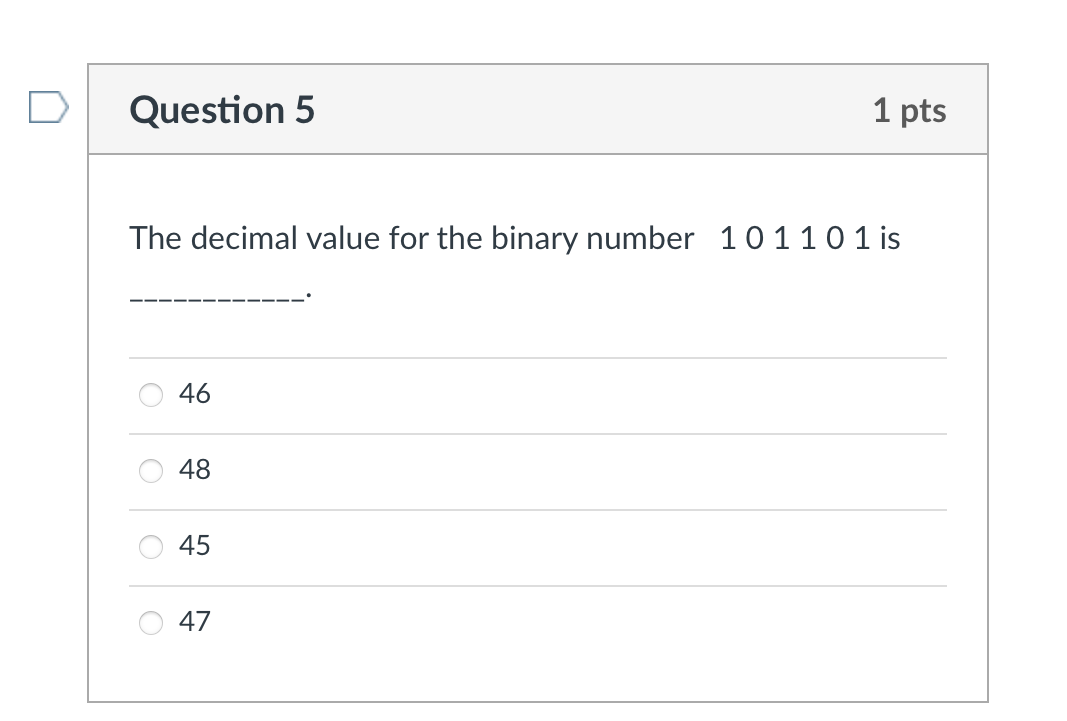Choose the radio button for 45
The width and height of the screenshot is (1067, 721).
[x=151, y=547]
